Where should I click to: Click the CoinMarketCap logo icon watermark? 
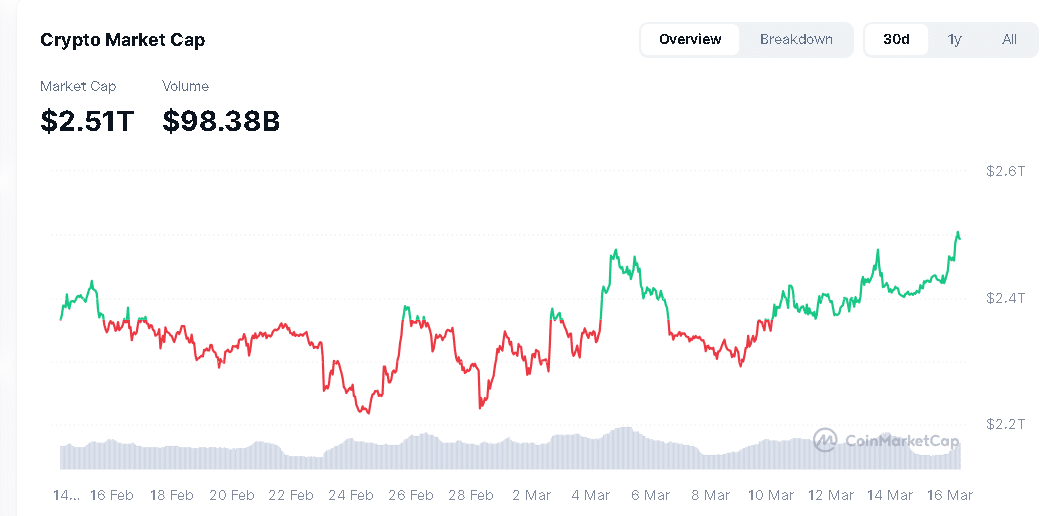825,440
